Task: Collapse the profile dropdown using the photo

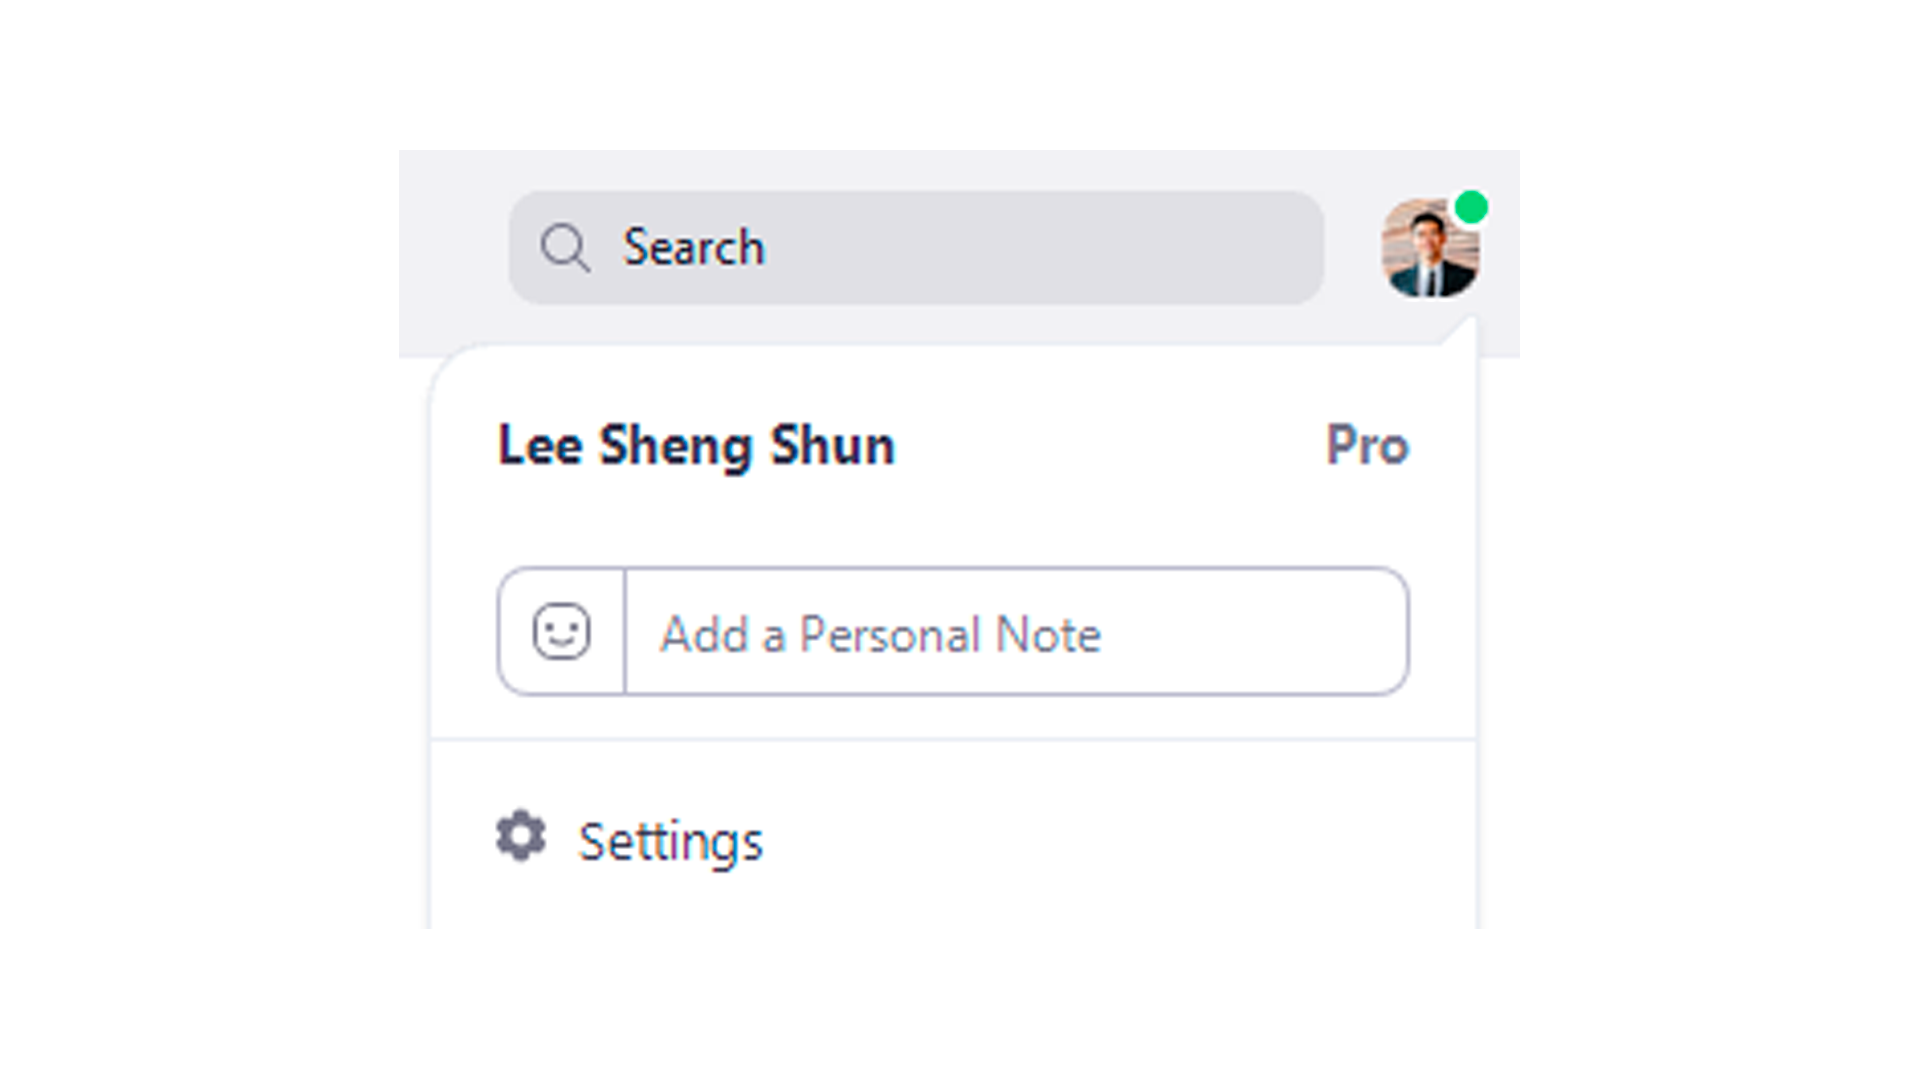Action: point(1430,248)
